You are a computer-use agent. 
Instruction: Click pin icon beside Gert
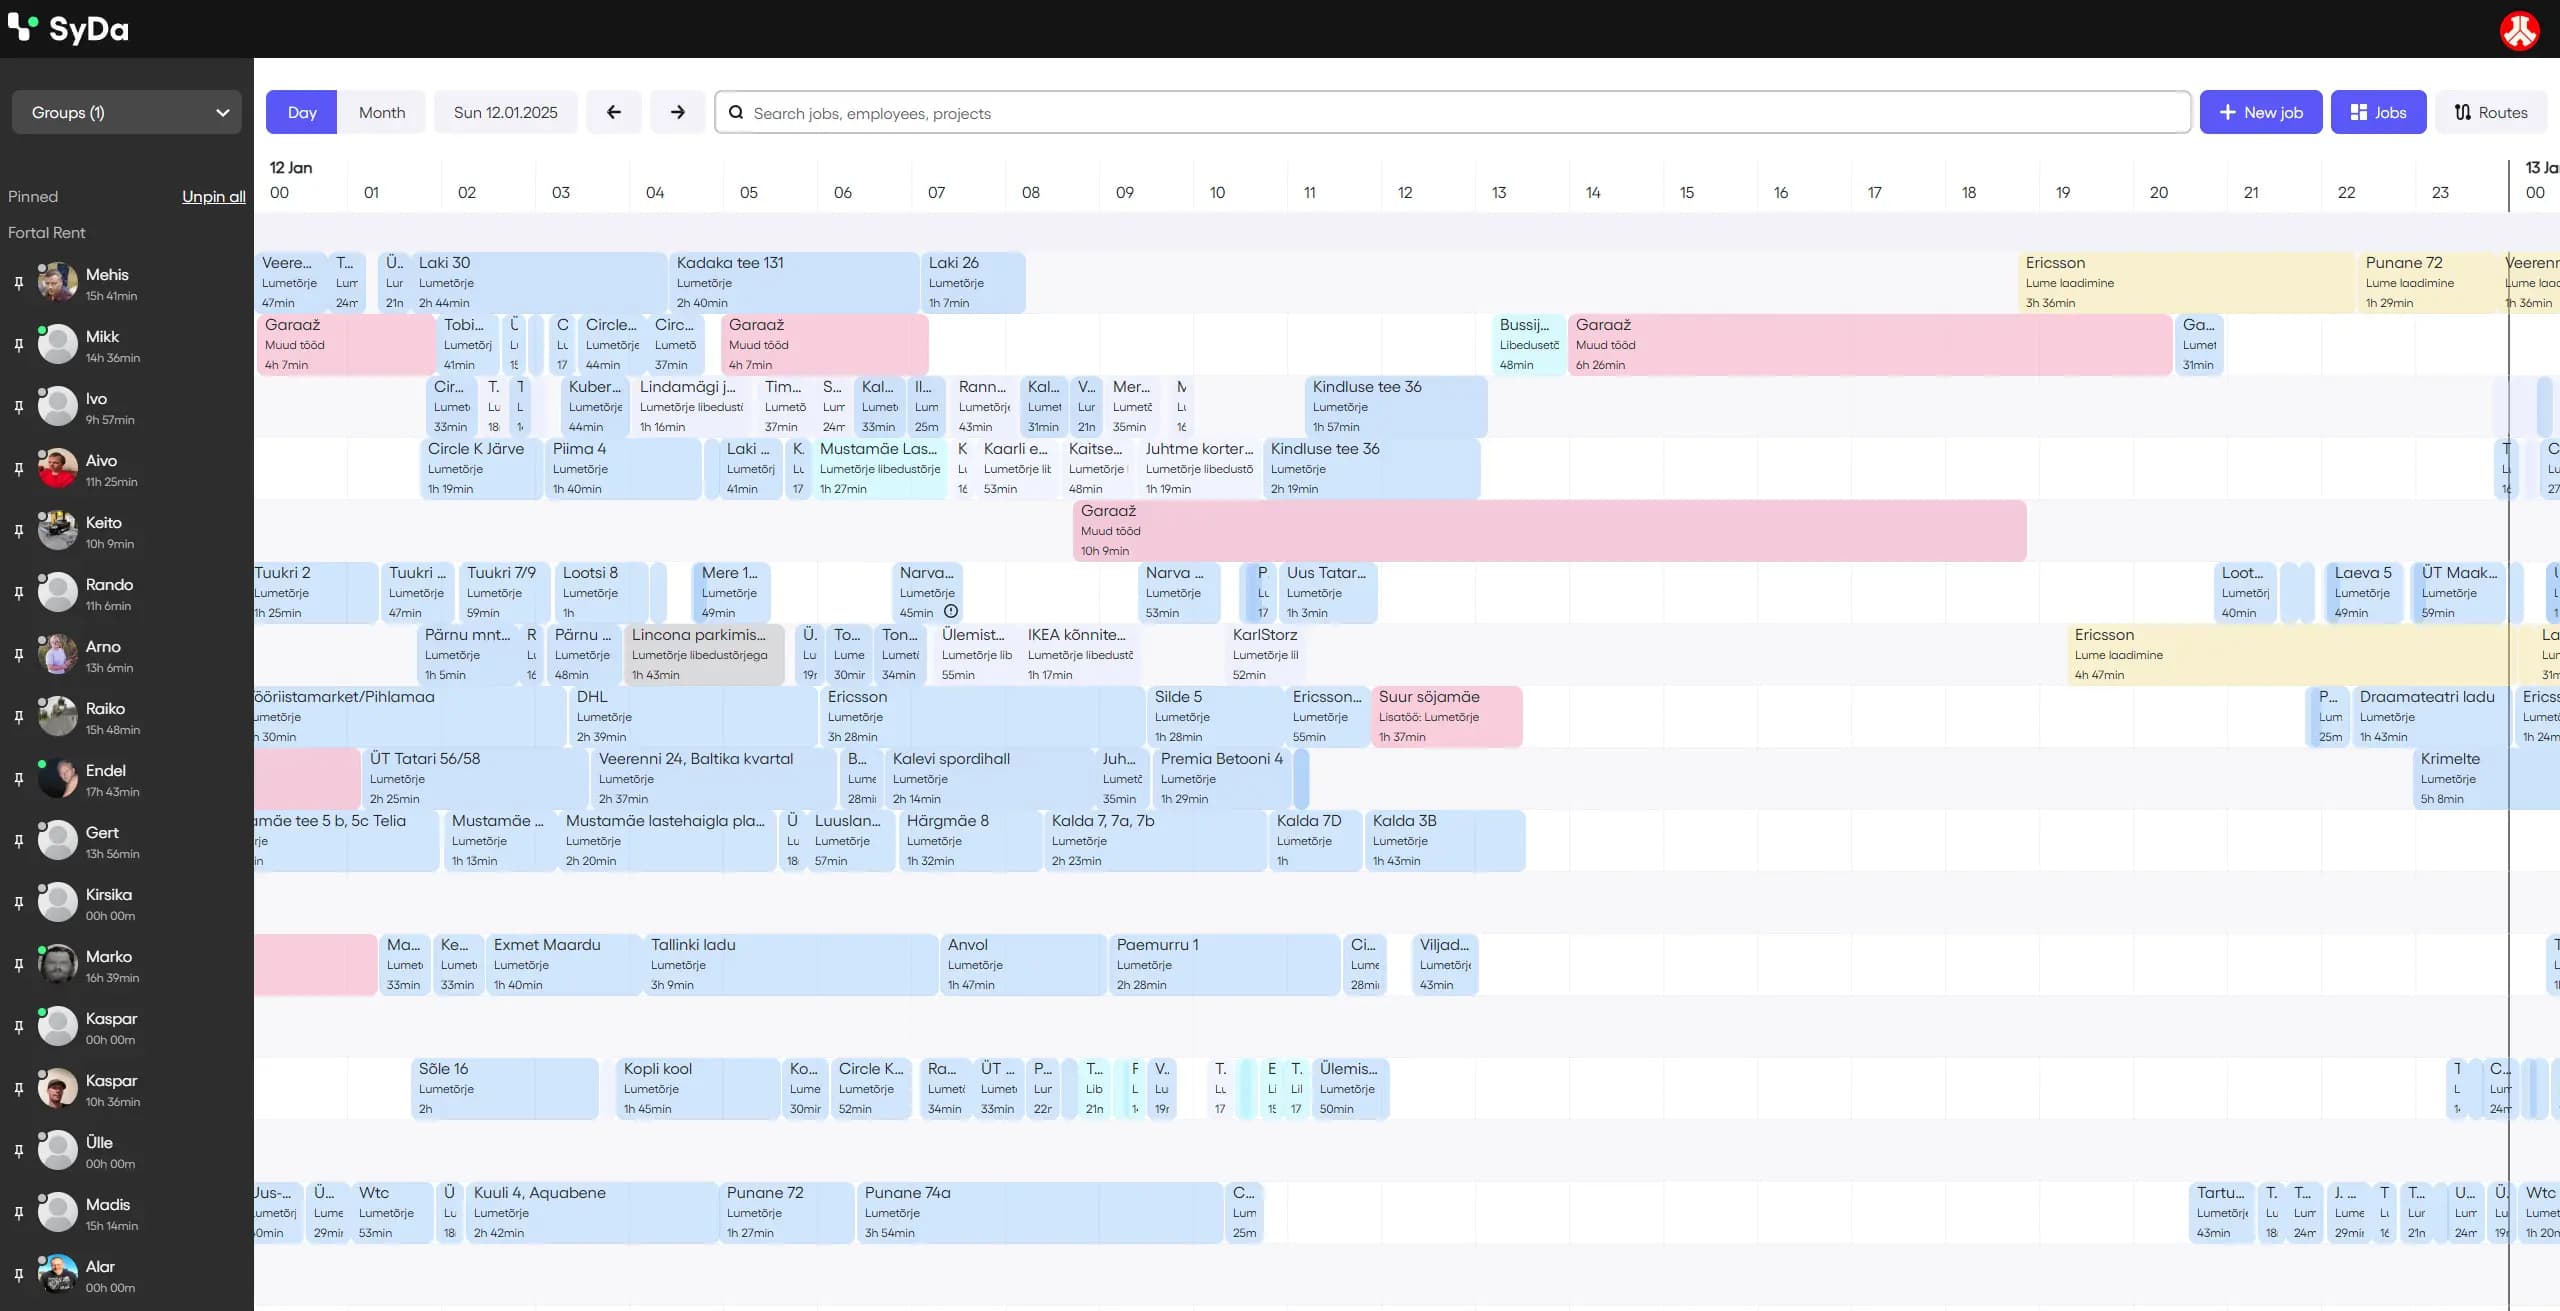click(x=19, y=841)
